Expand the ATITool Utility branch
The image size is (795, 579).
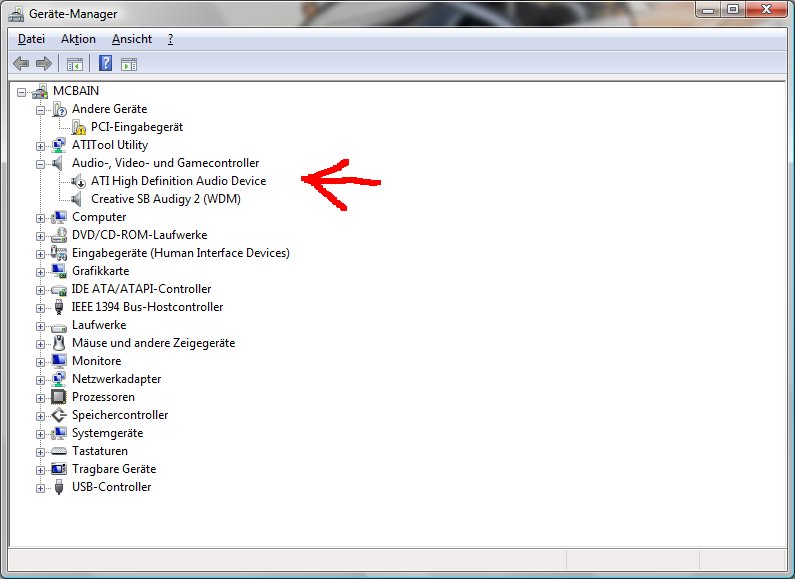(x=40, y=146)
